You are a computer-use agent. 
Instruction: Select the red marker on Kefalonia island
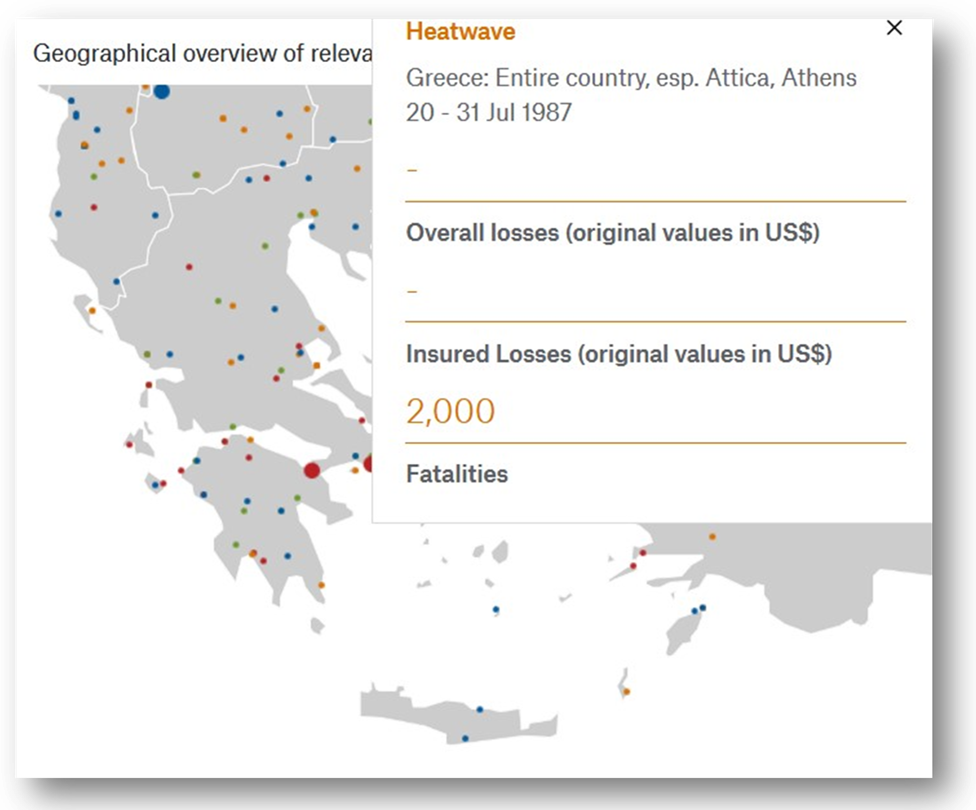click(129, 445)
